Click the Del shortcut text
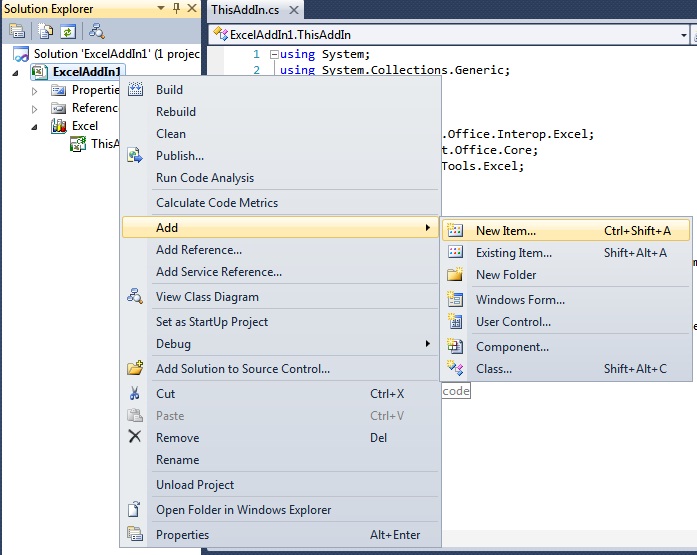Screen dimensions: 697x555 (379, 438)
